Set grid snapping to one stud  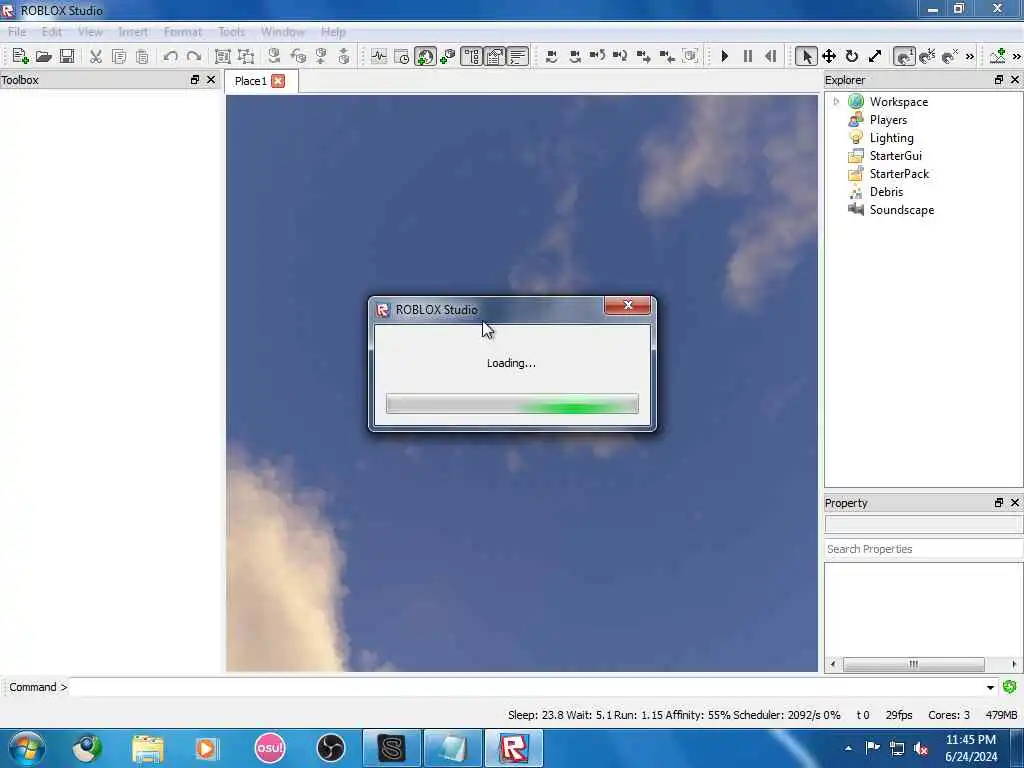pyautogui.click(x=904, y=56)
